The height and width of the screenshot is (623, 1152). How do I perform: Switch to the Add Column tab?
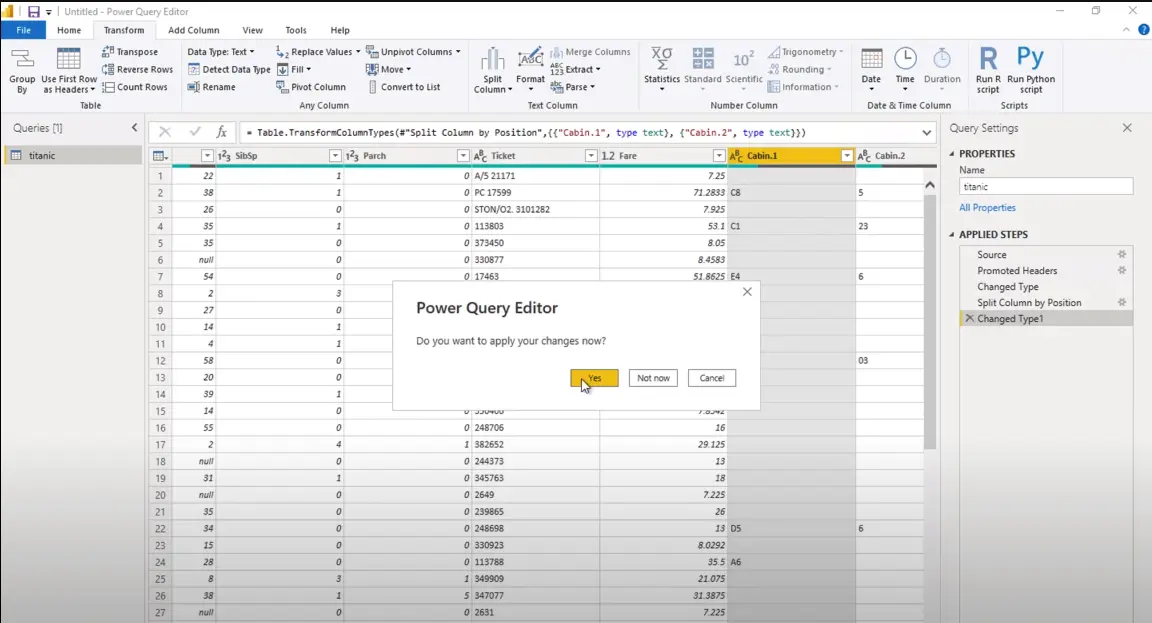point(193,30)
